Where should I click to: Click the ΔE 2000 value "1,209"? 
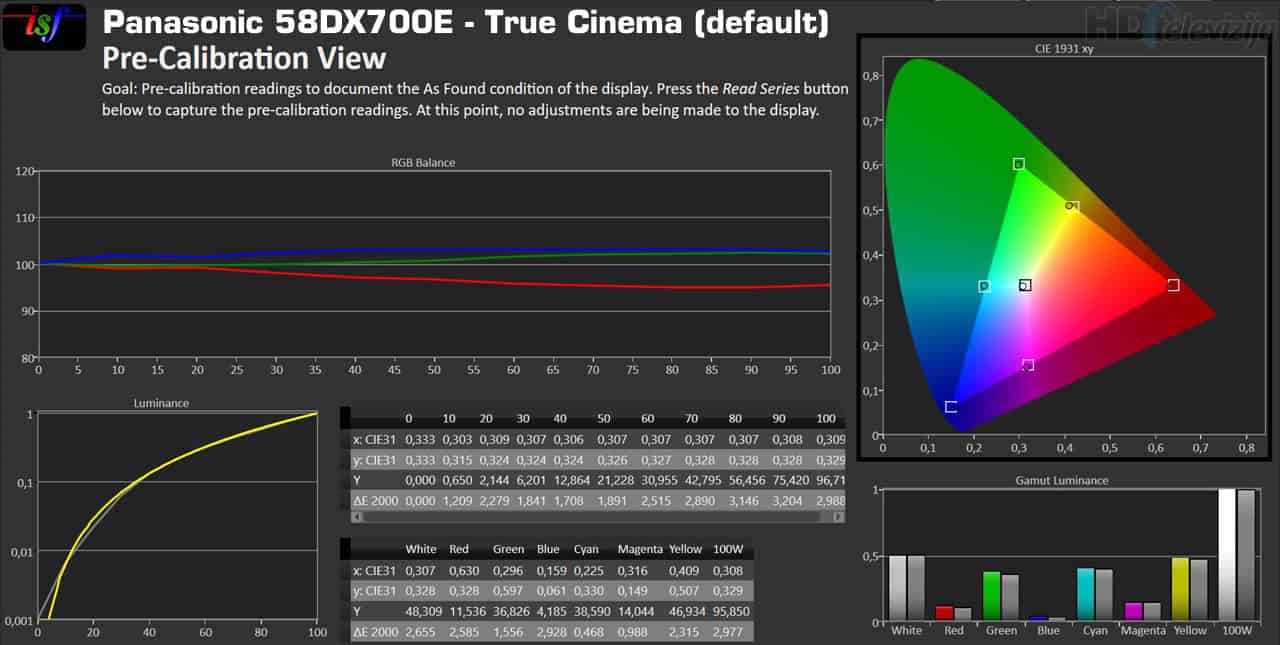448,499
